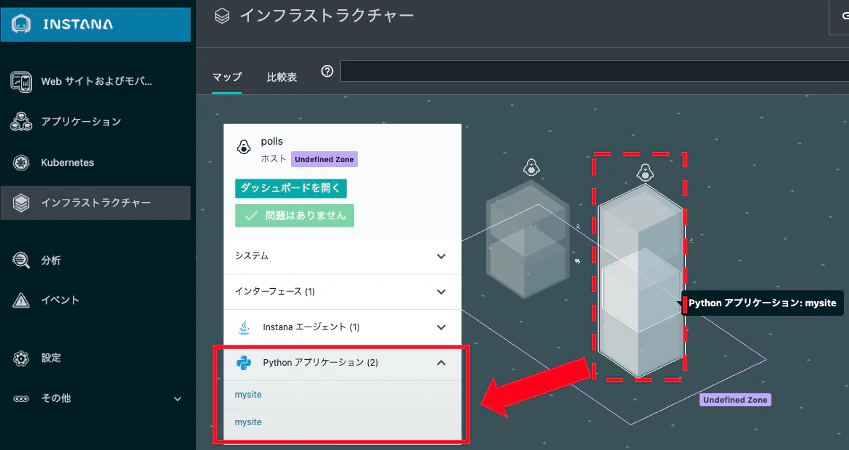Click the Python logo icon in panel
Image resolution: width=849 pixels, height=450 pixels.
[244, 362]
